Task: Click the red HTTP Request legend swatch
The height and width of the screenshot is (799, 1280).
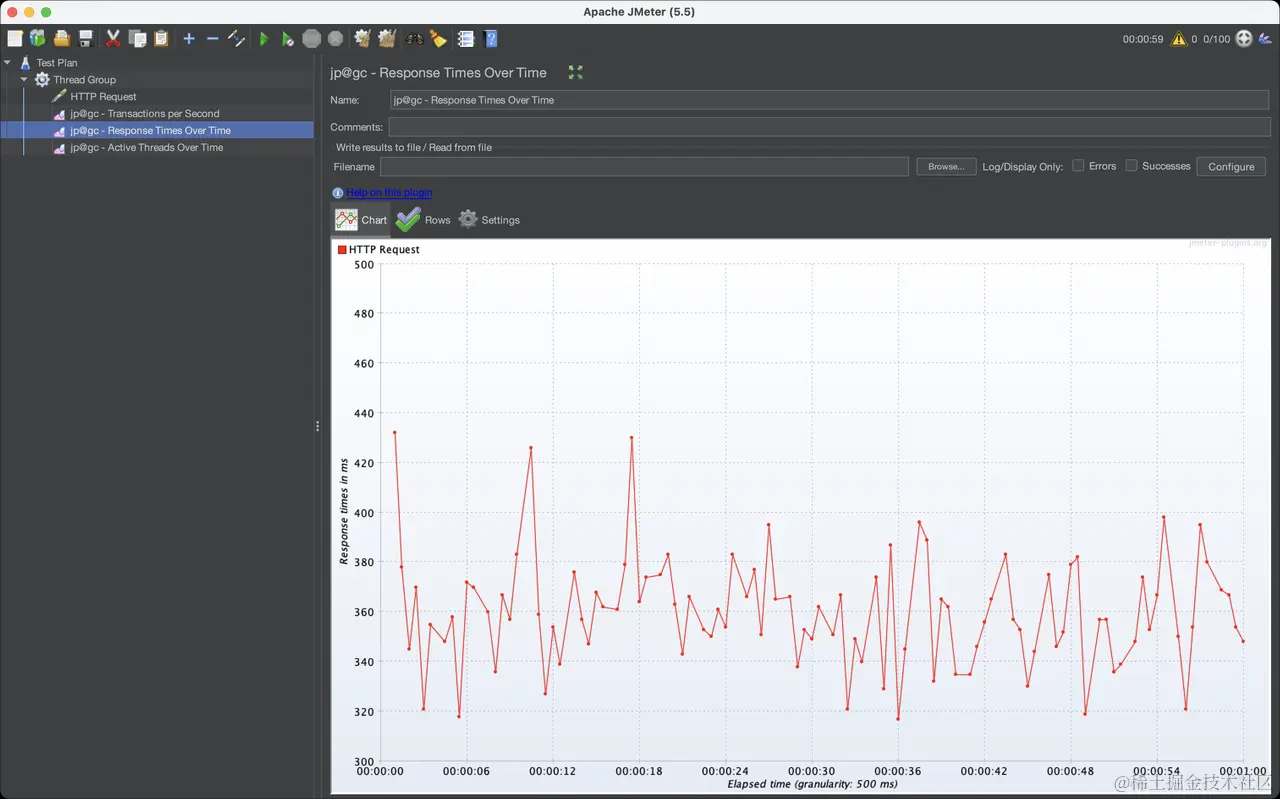Action: (342, 250)
